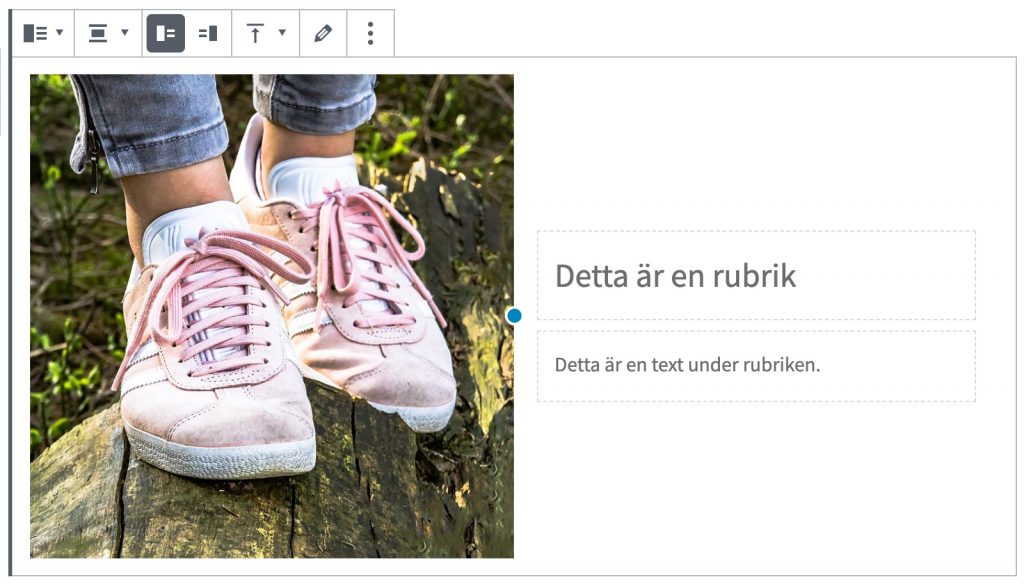Select show media on left
The height and width of the screenshot is (584, 1024).
pos(166,33)
